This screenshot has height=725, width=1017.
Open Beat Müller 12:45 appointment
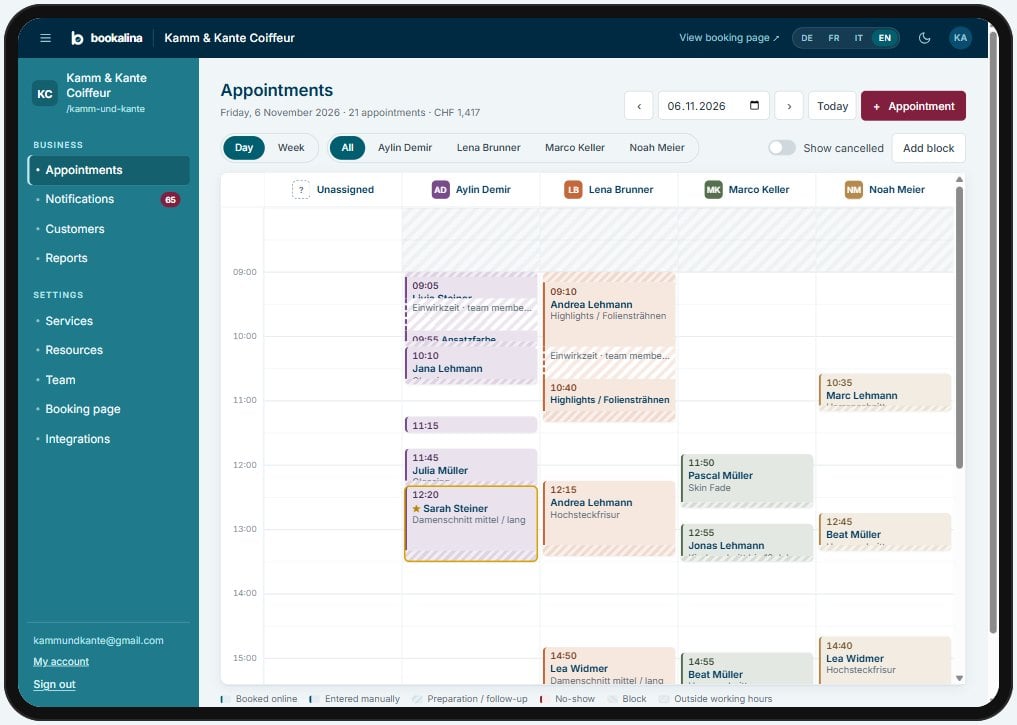pyautogui.click(x=885, y=532)
